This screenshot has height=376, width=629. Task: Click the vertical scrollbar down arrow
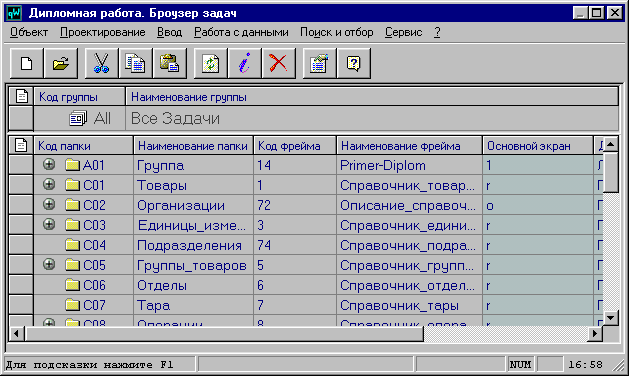point(611,318)
